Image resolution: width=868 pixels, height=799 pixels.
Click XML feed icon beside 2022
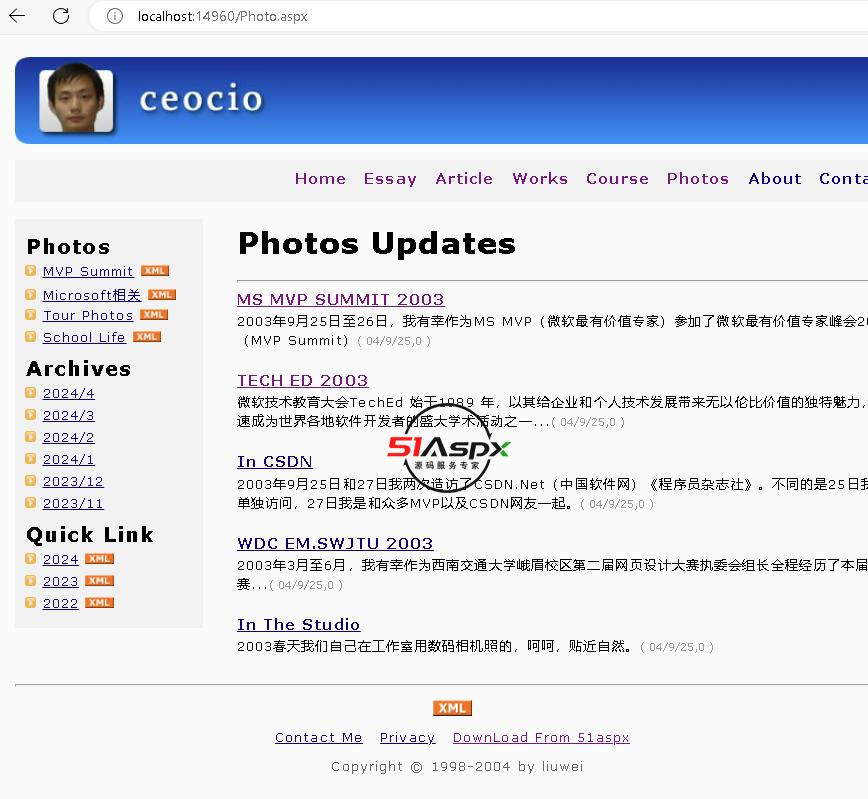100,603
